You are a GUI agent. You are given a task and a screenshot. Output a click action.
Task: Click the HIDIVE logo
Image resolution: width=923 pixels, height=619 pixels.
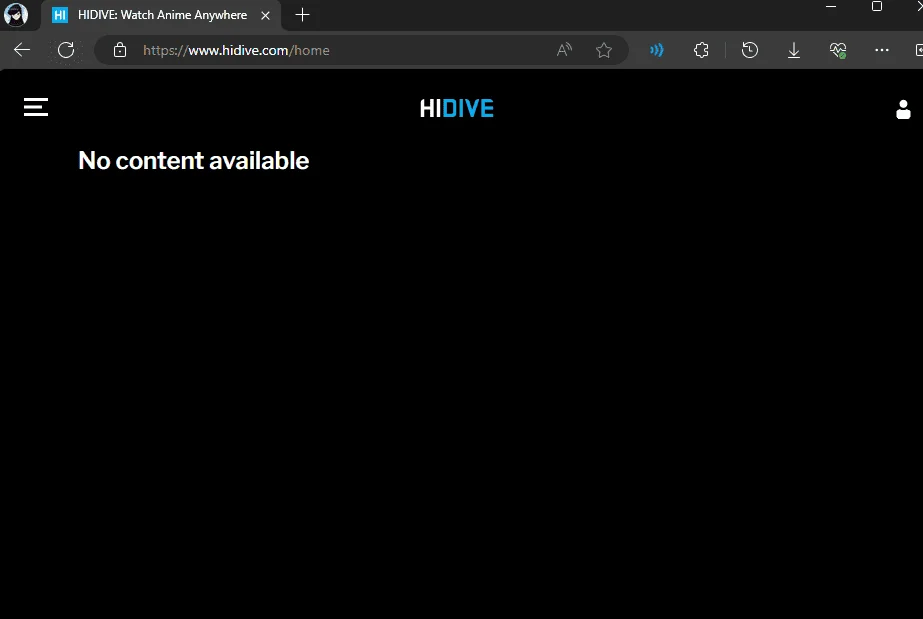(457, 108)
